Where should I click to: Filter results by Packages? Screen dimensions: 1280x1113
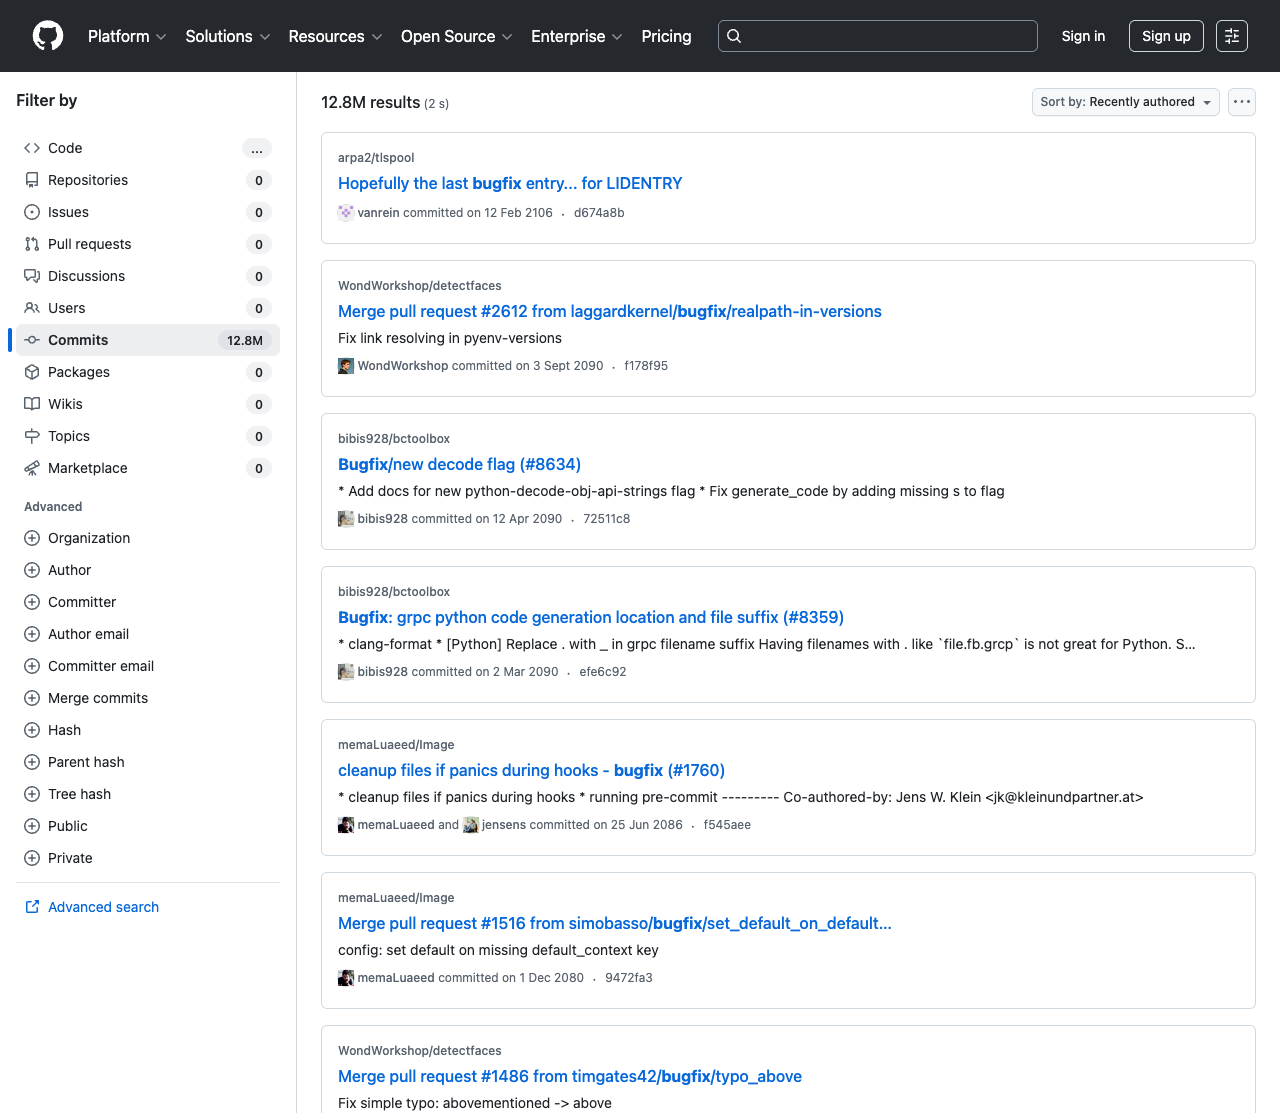148,372
